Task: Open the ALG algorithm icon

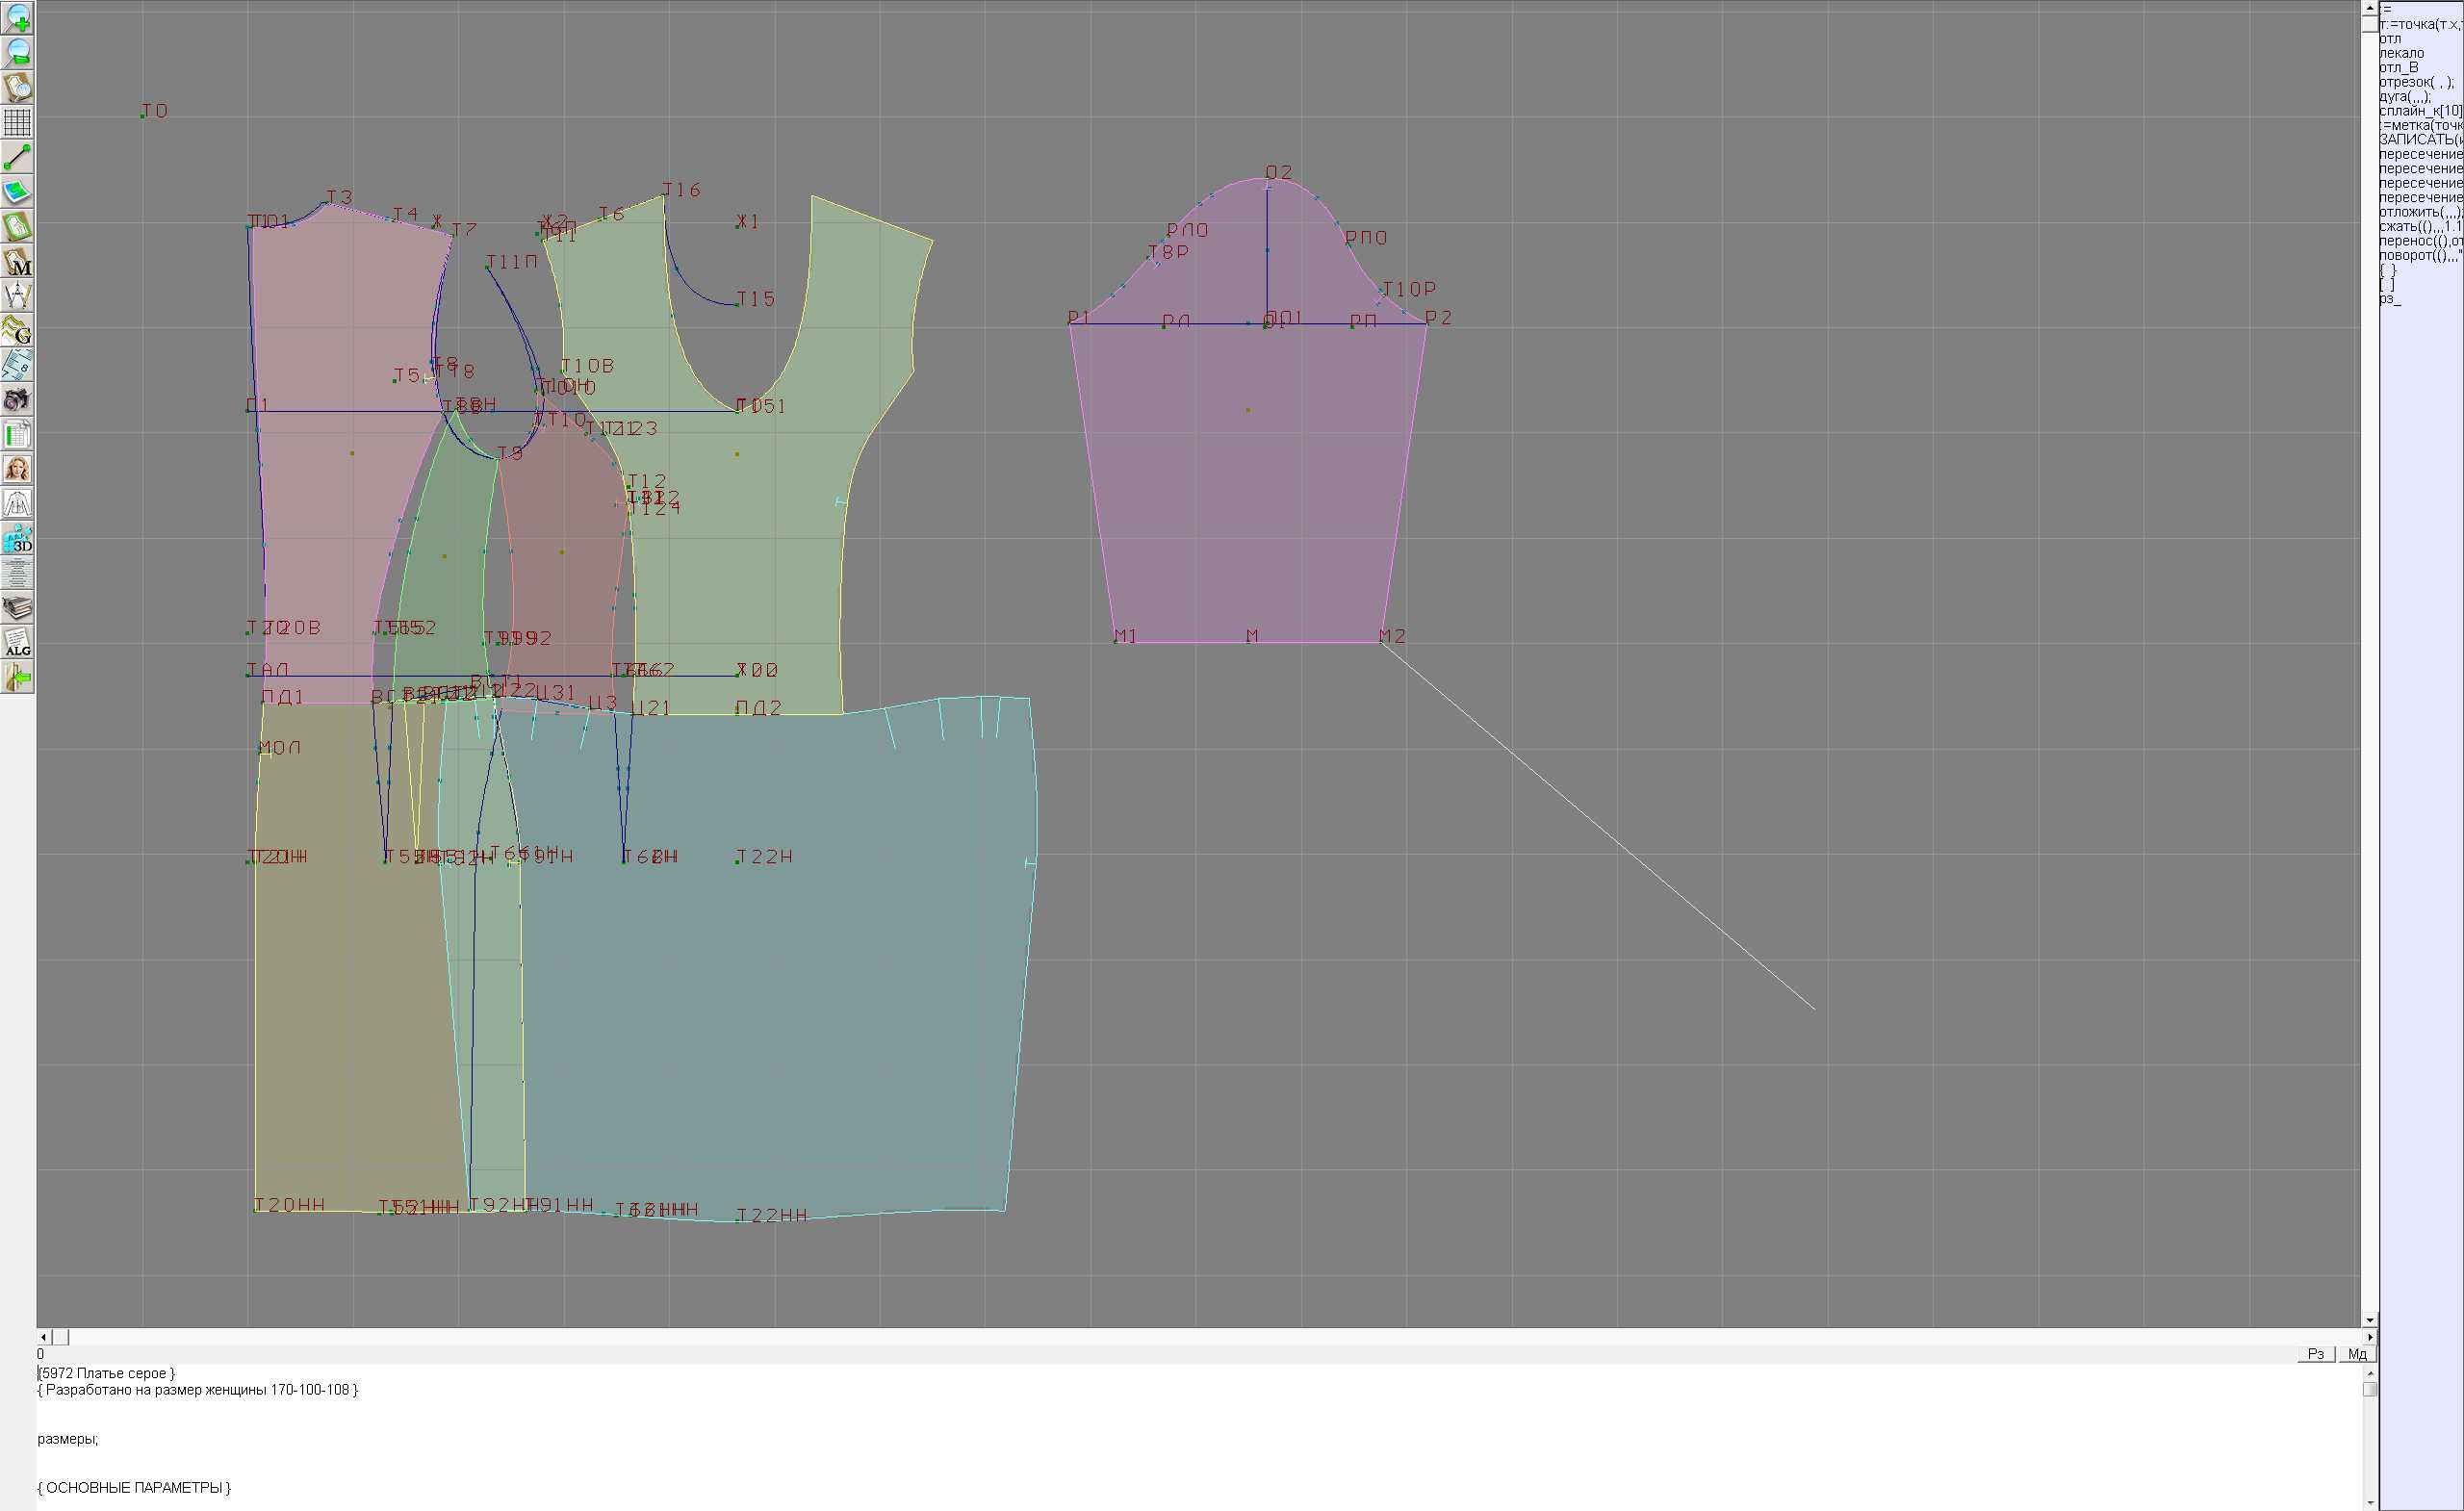Action: coord(17,642)
